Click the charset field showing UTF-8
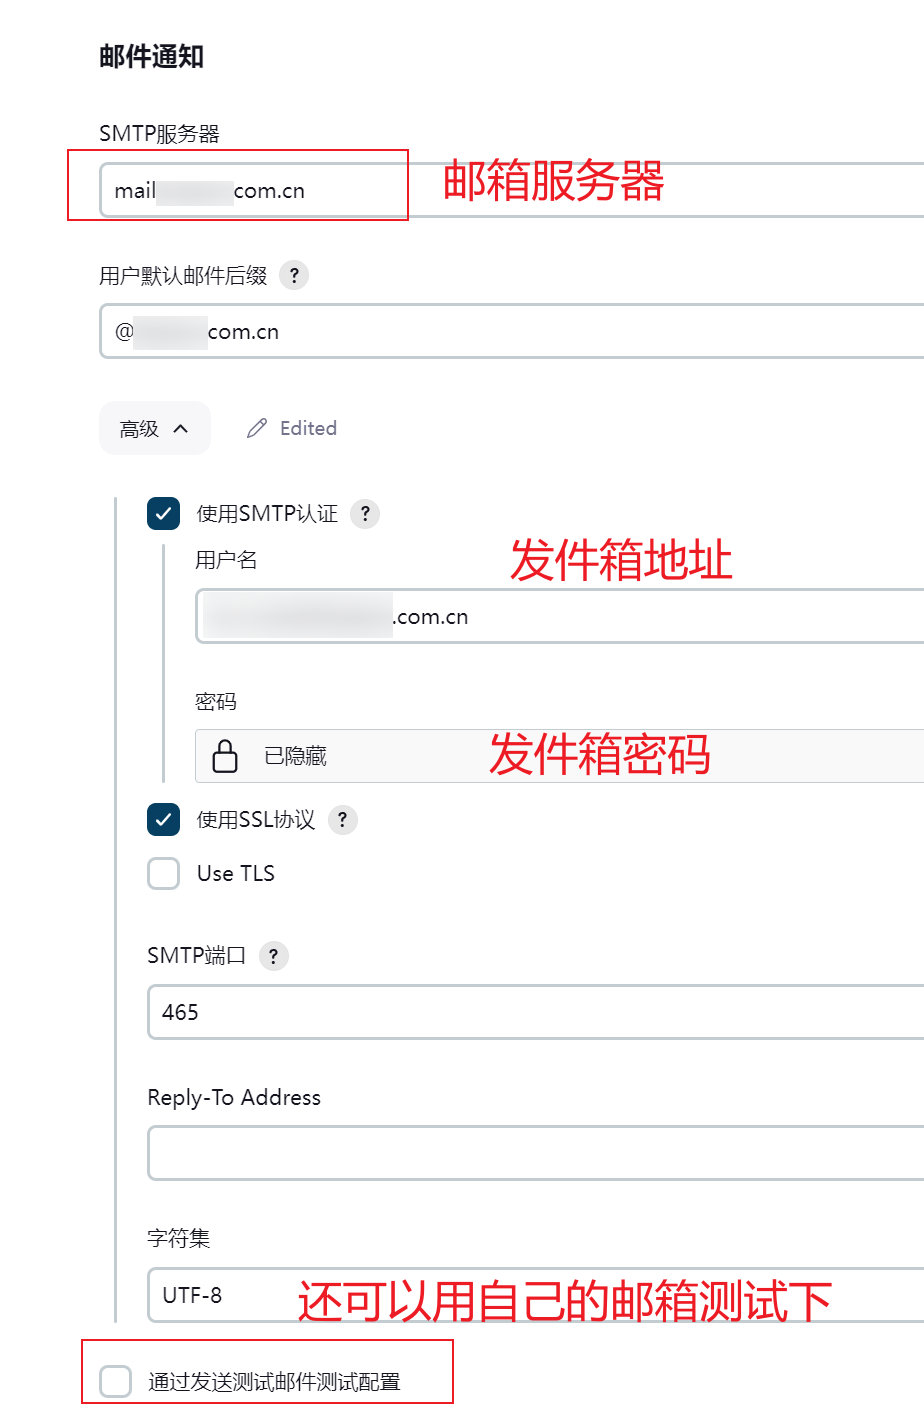Image resolution: width=924 pixels, height=1426 pixels. (230, 1295)
